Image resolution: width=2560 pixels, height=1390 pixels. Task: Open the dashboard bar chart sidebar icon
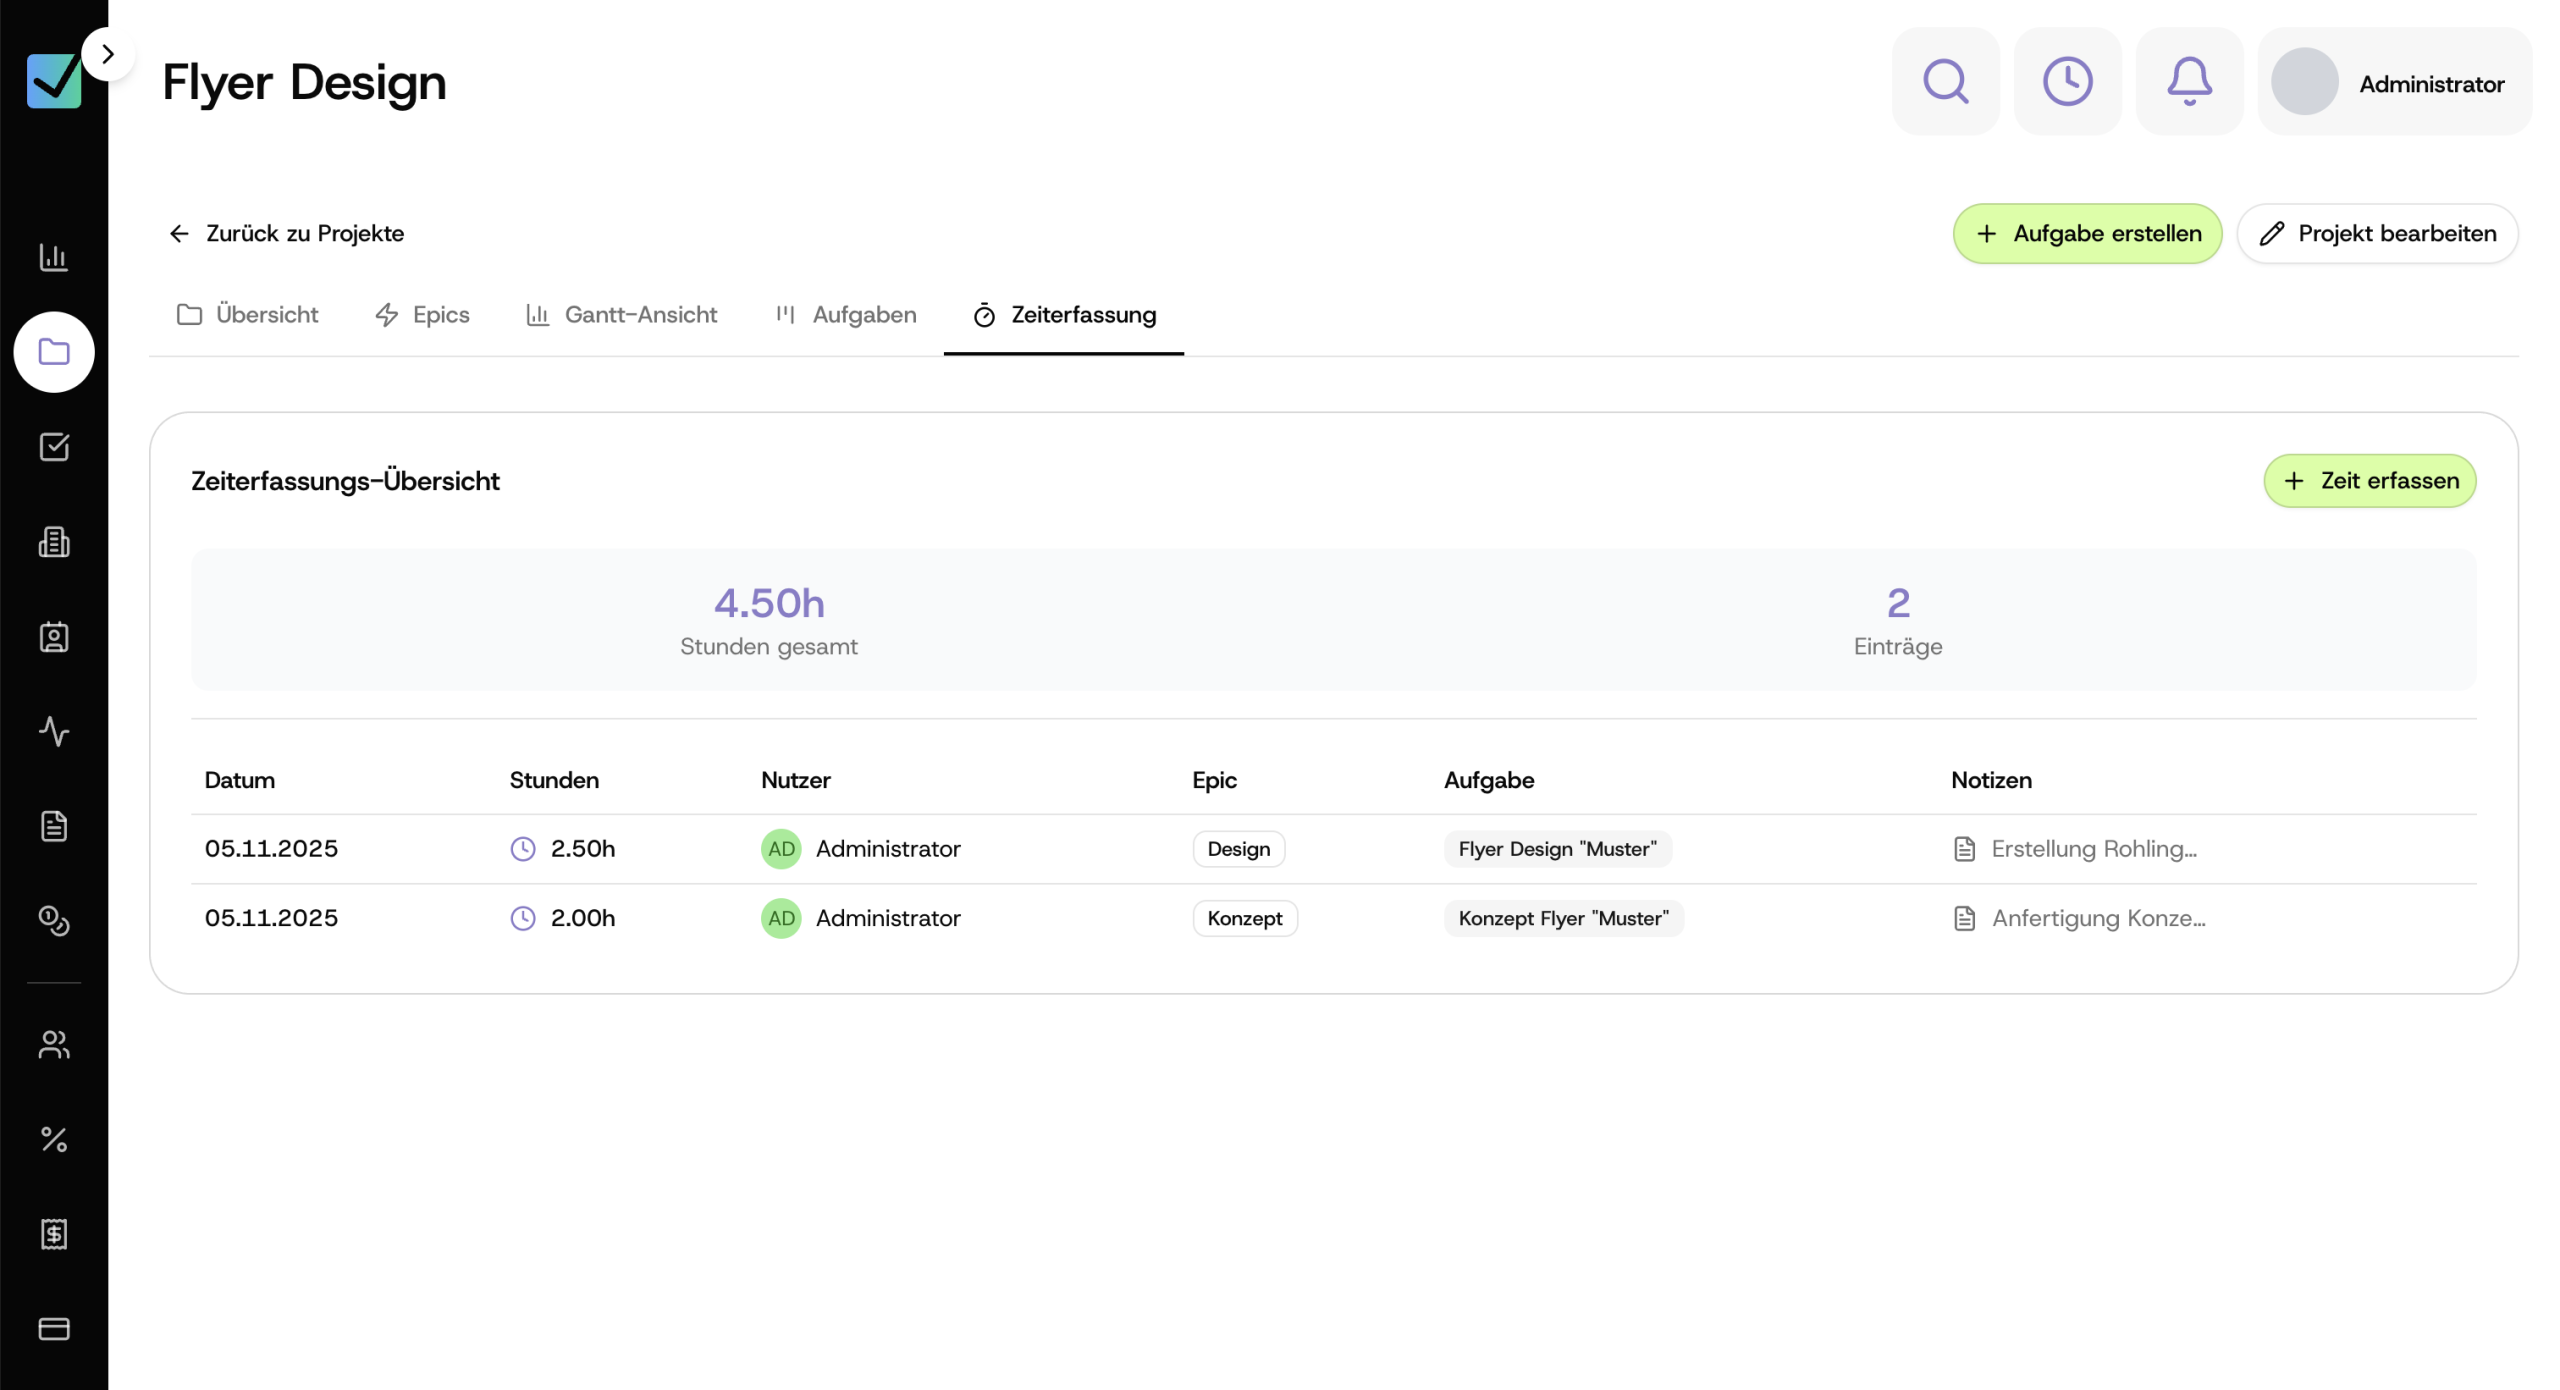tap(54, 257)
